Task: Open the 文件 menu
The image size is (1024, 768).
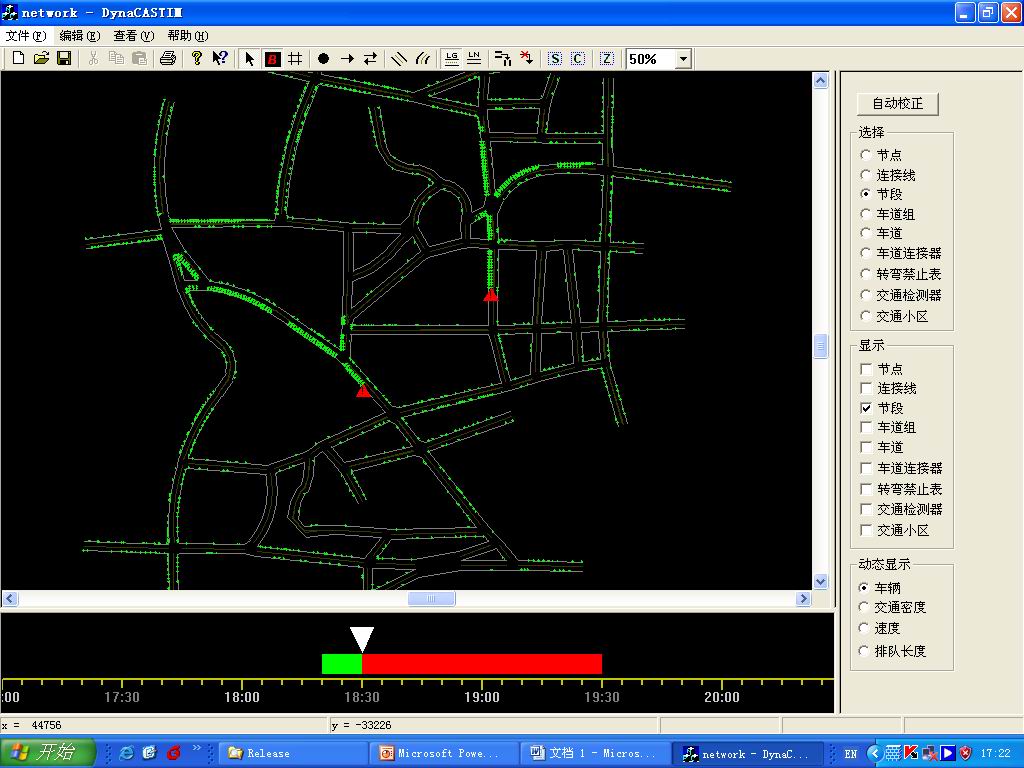Action: click(25, 36)
